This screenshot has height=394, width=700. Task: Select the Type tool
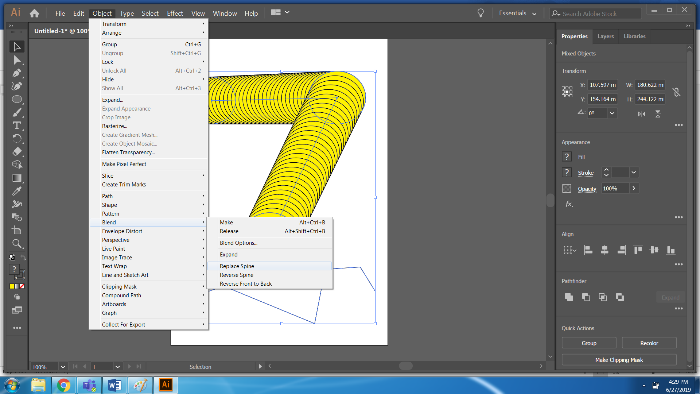17,125
